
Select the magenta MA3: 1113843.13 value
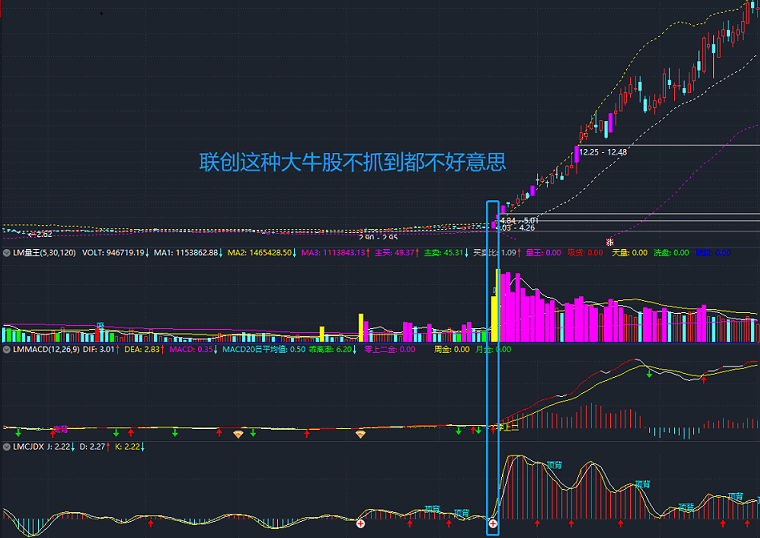pos(335,253)
